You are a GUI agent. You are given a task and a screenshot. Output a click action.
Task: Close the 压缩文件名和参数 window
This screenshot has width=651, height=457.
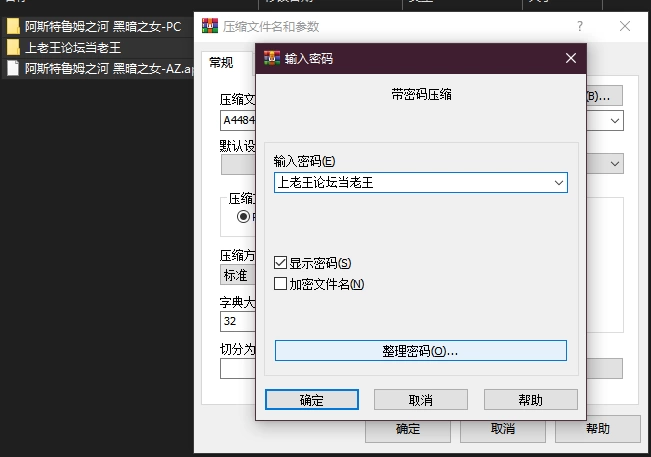pos(624,26)
